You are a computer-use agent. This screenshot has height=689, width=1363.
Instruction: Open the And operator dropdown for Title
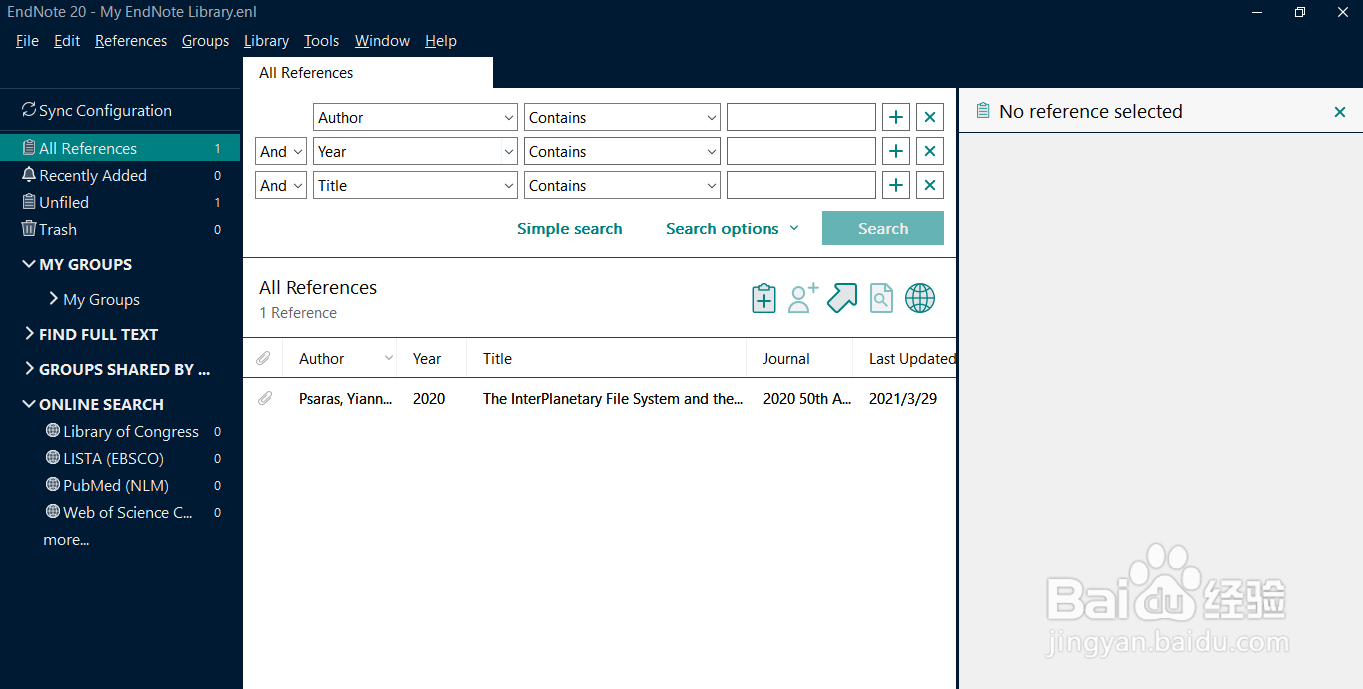point(281,186)
